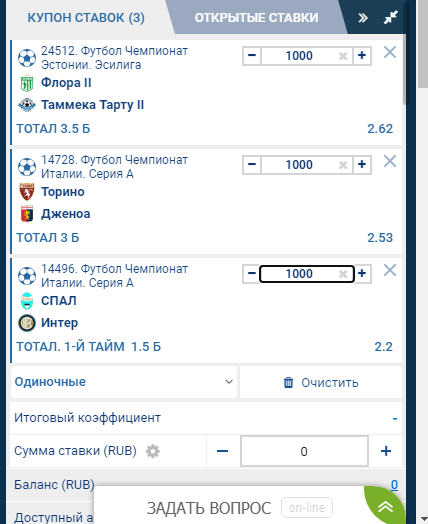Expand the chat widget with green up arrows
Image resolution: width=428 pixels, height=524 pixels.
click(385, 507)
